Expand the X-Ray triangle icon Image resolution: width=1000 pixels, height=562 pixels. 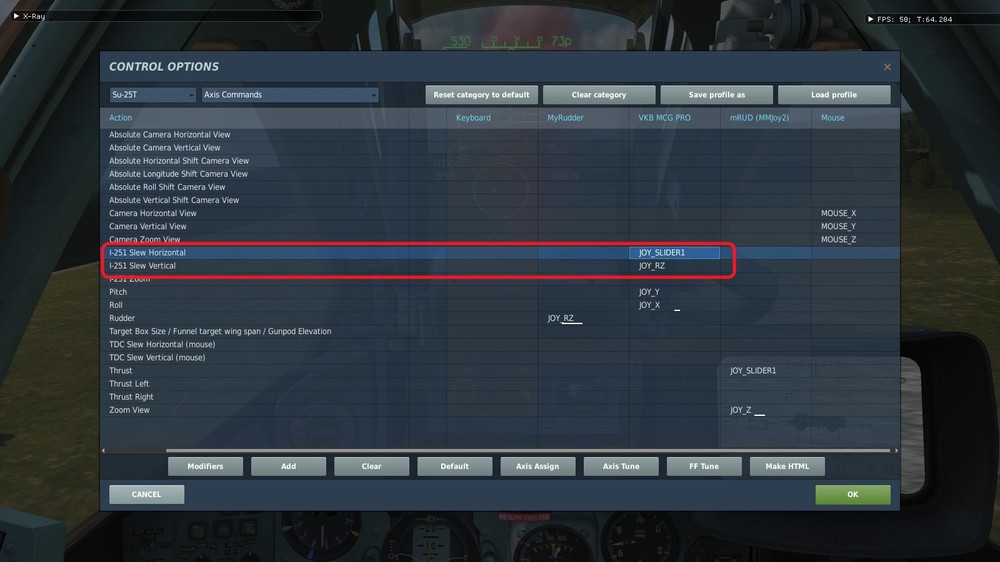(16, 16)
